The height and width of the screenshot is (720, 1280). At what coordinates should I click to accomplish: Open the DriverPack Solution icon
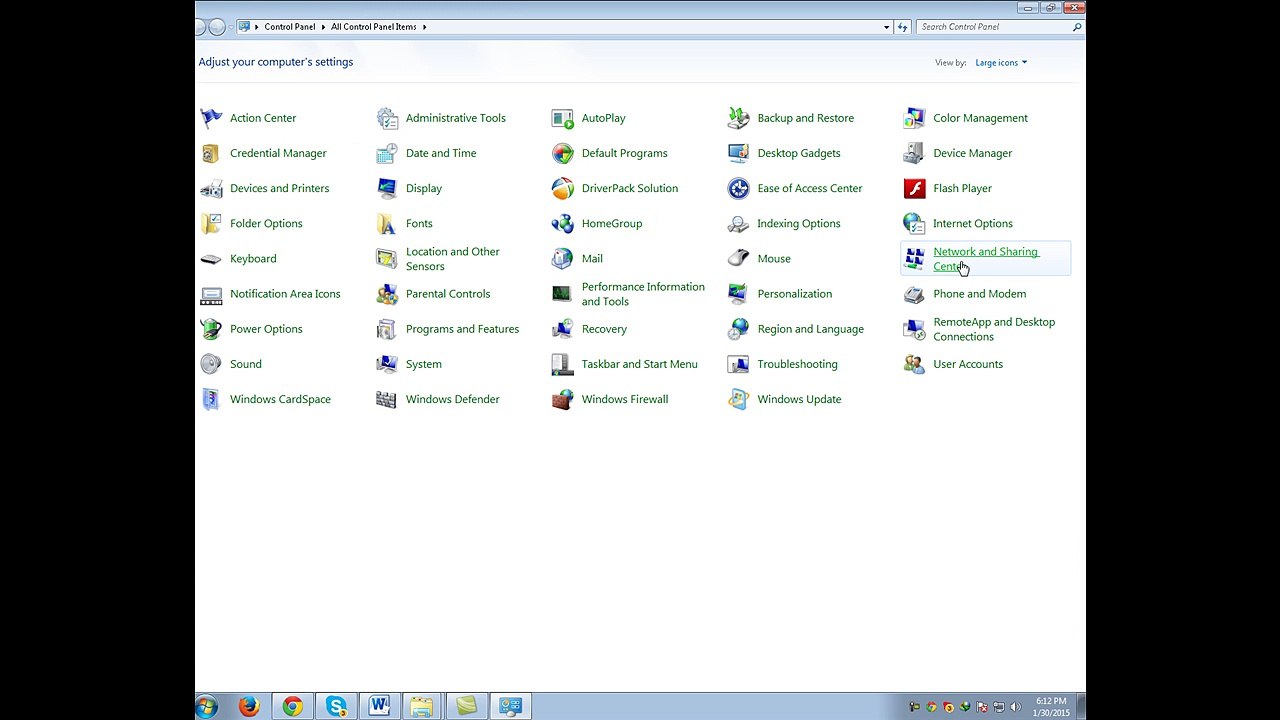(x=563, y=188)
